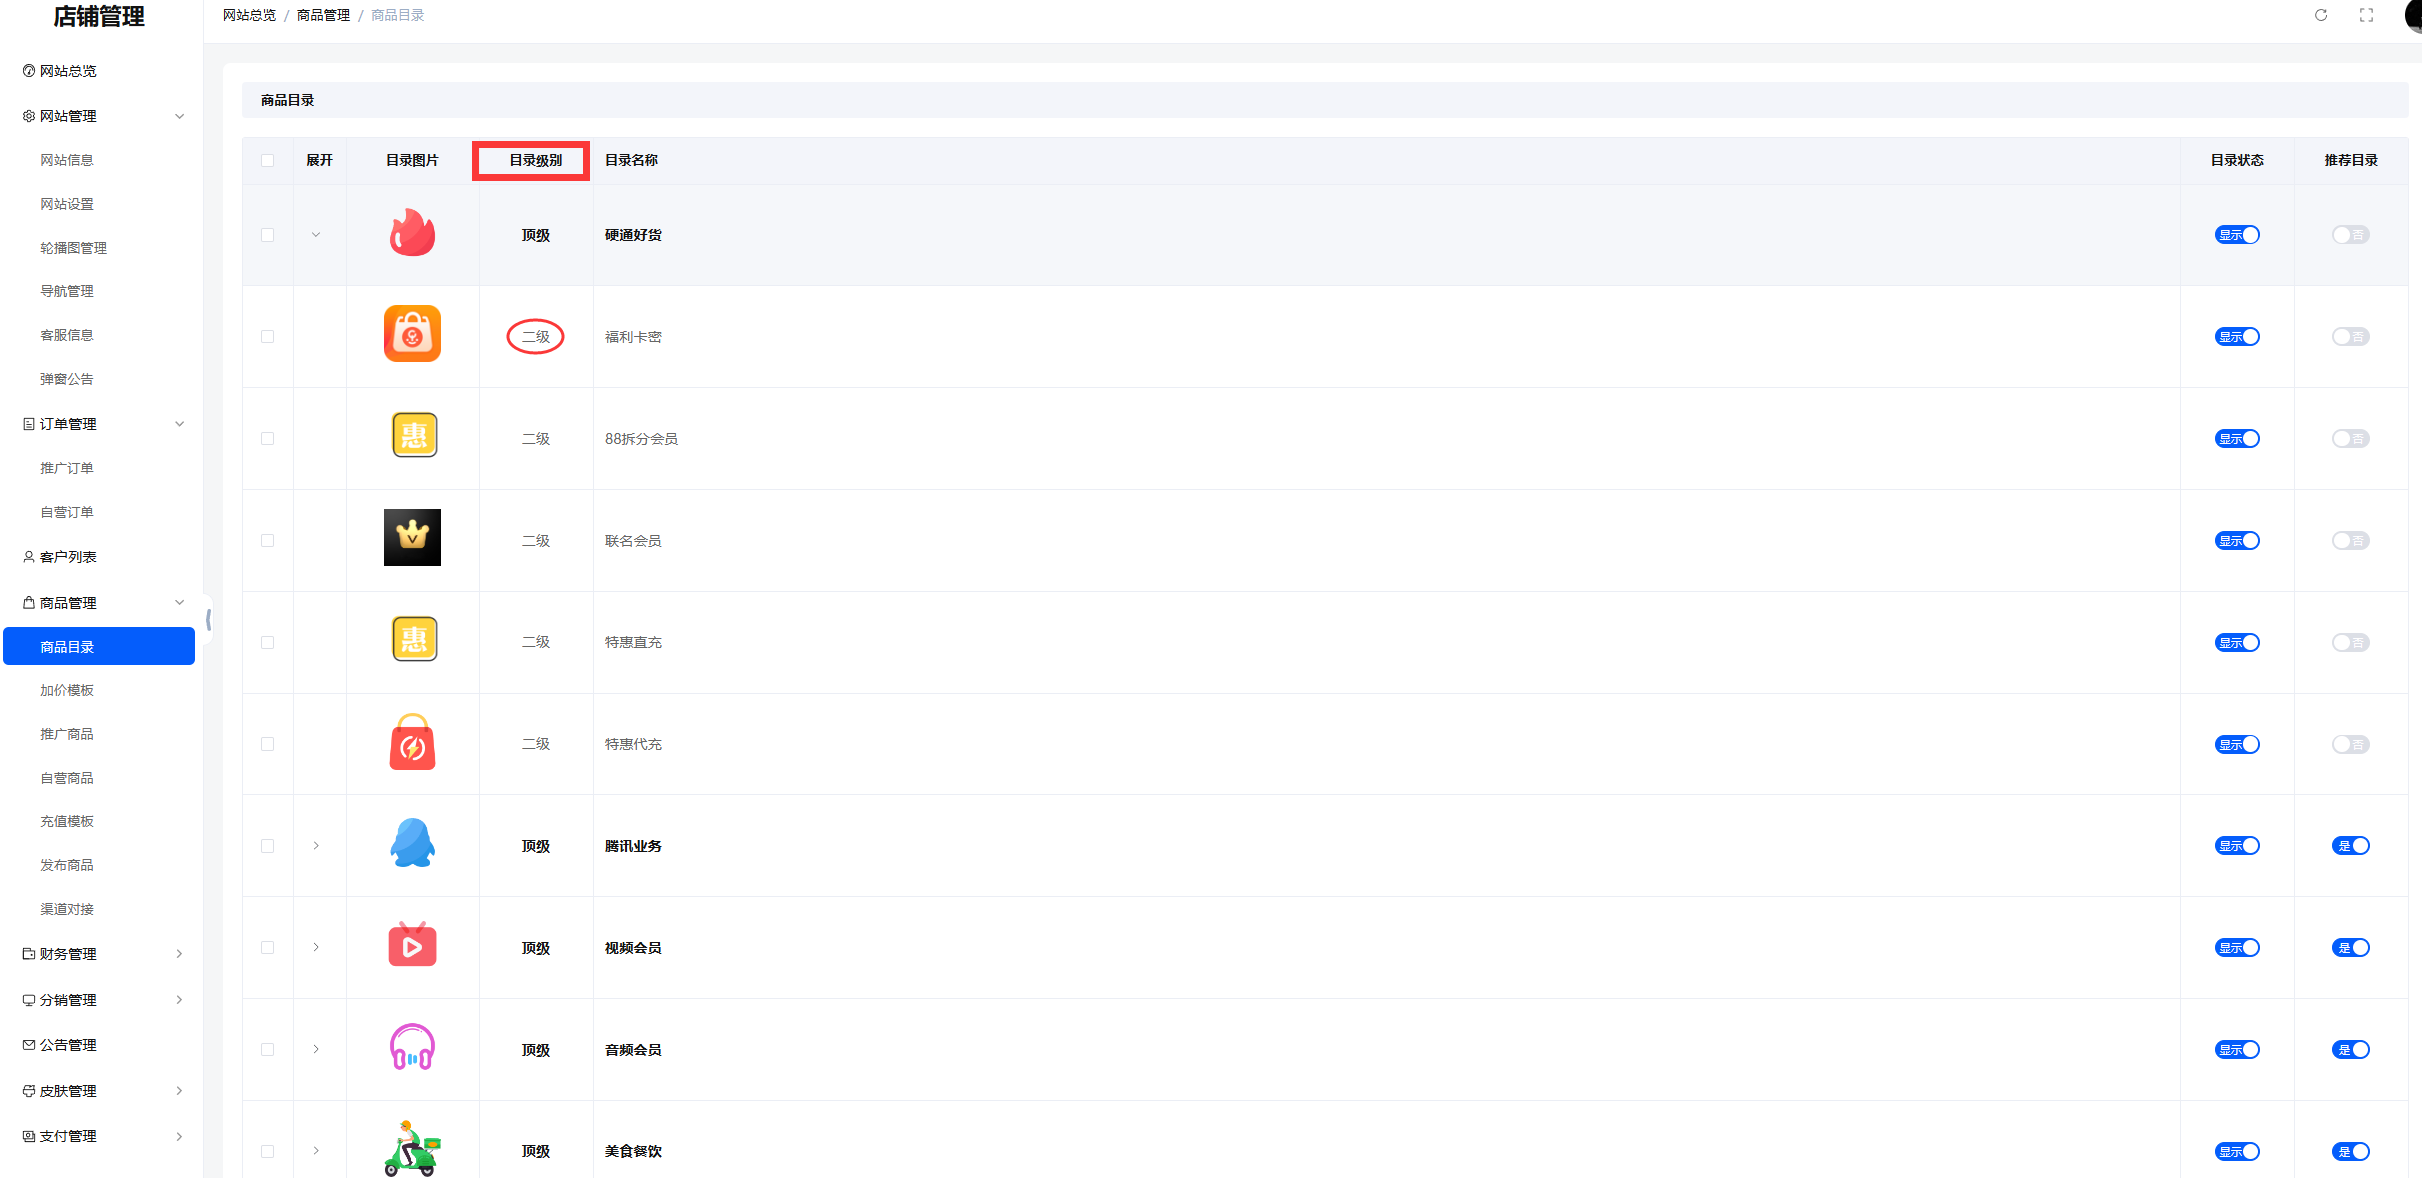2422x1178 pixels.
Task: Disable 推荐目录 switch for 腾讯业务
Action: pos(2351,846)
